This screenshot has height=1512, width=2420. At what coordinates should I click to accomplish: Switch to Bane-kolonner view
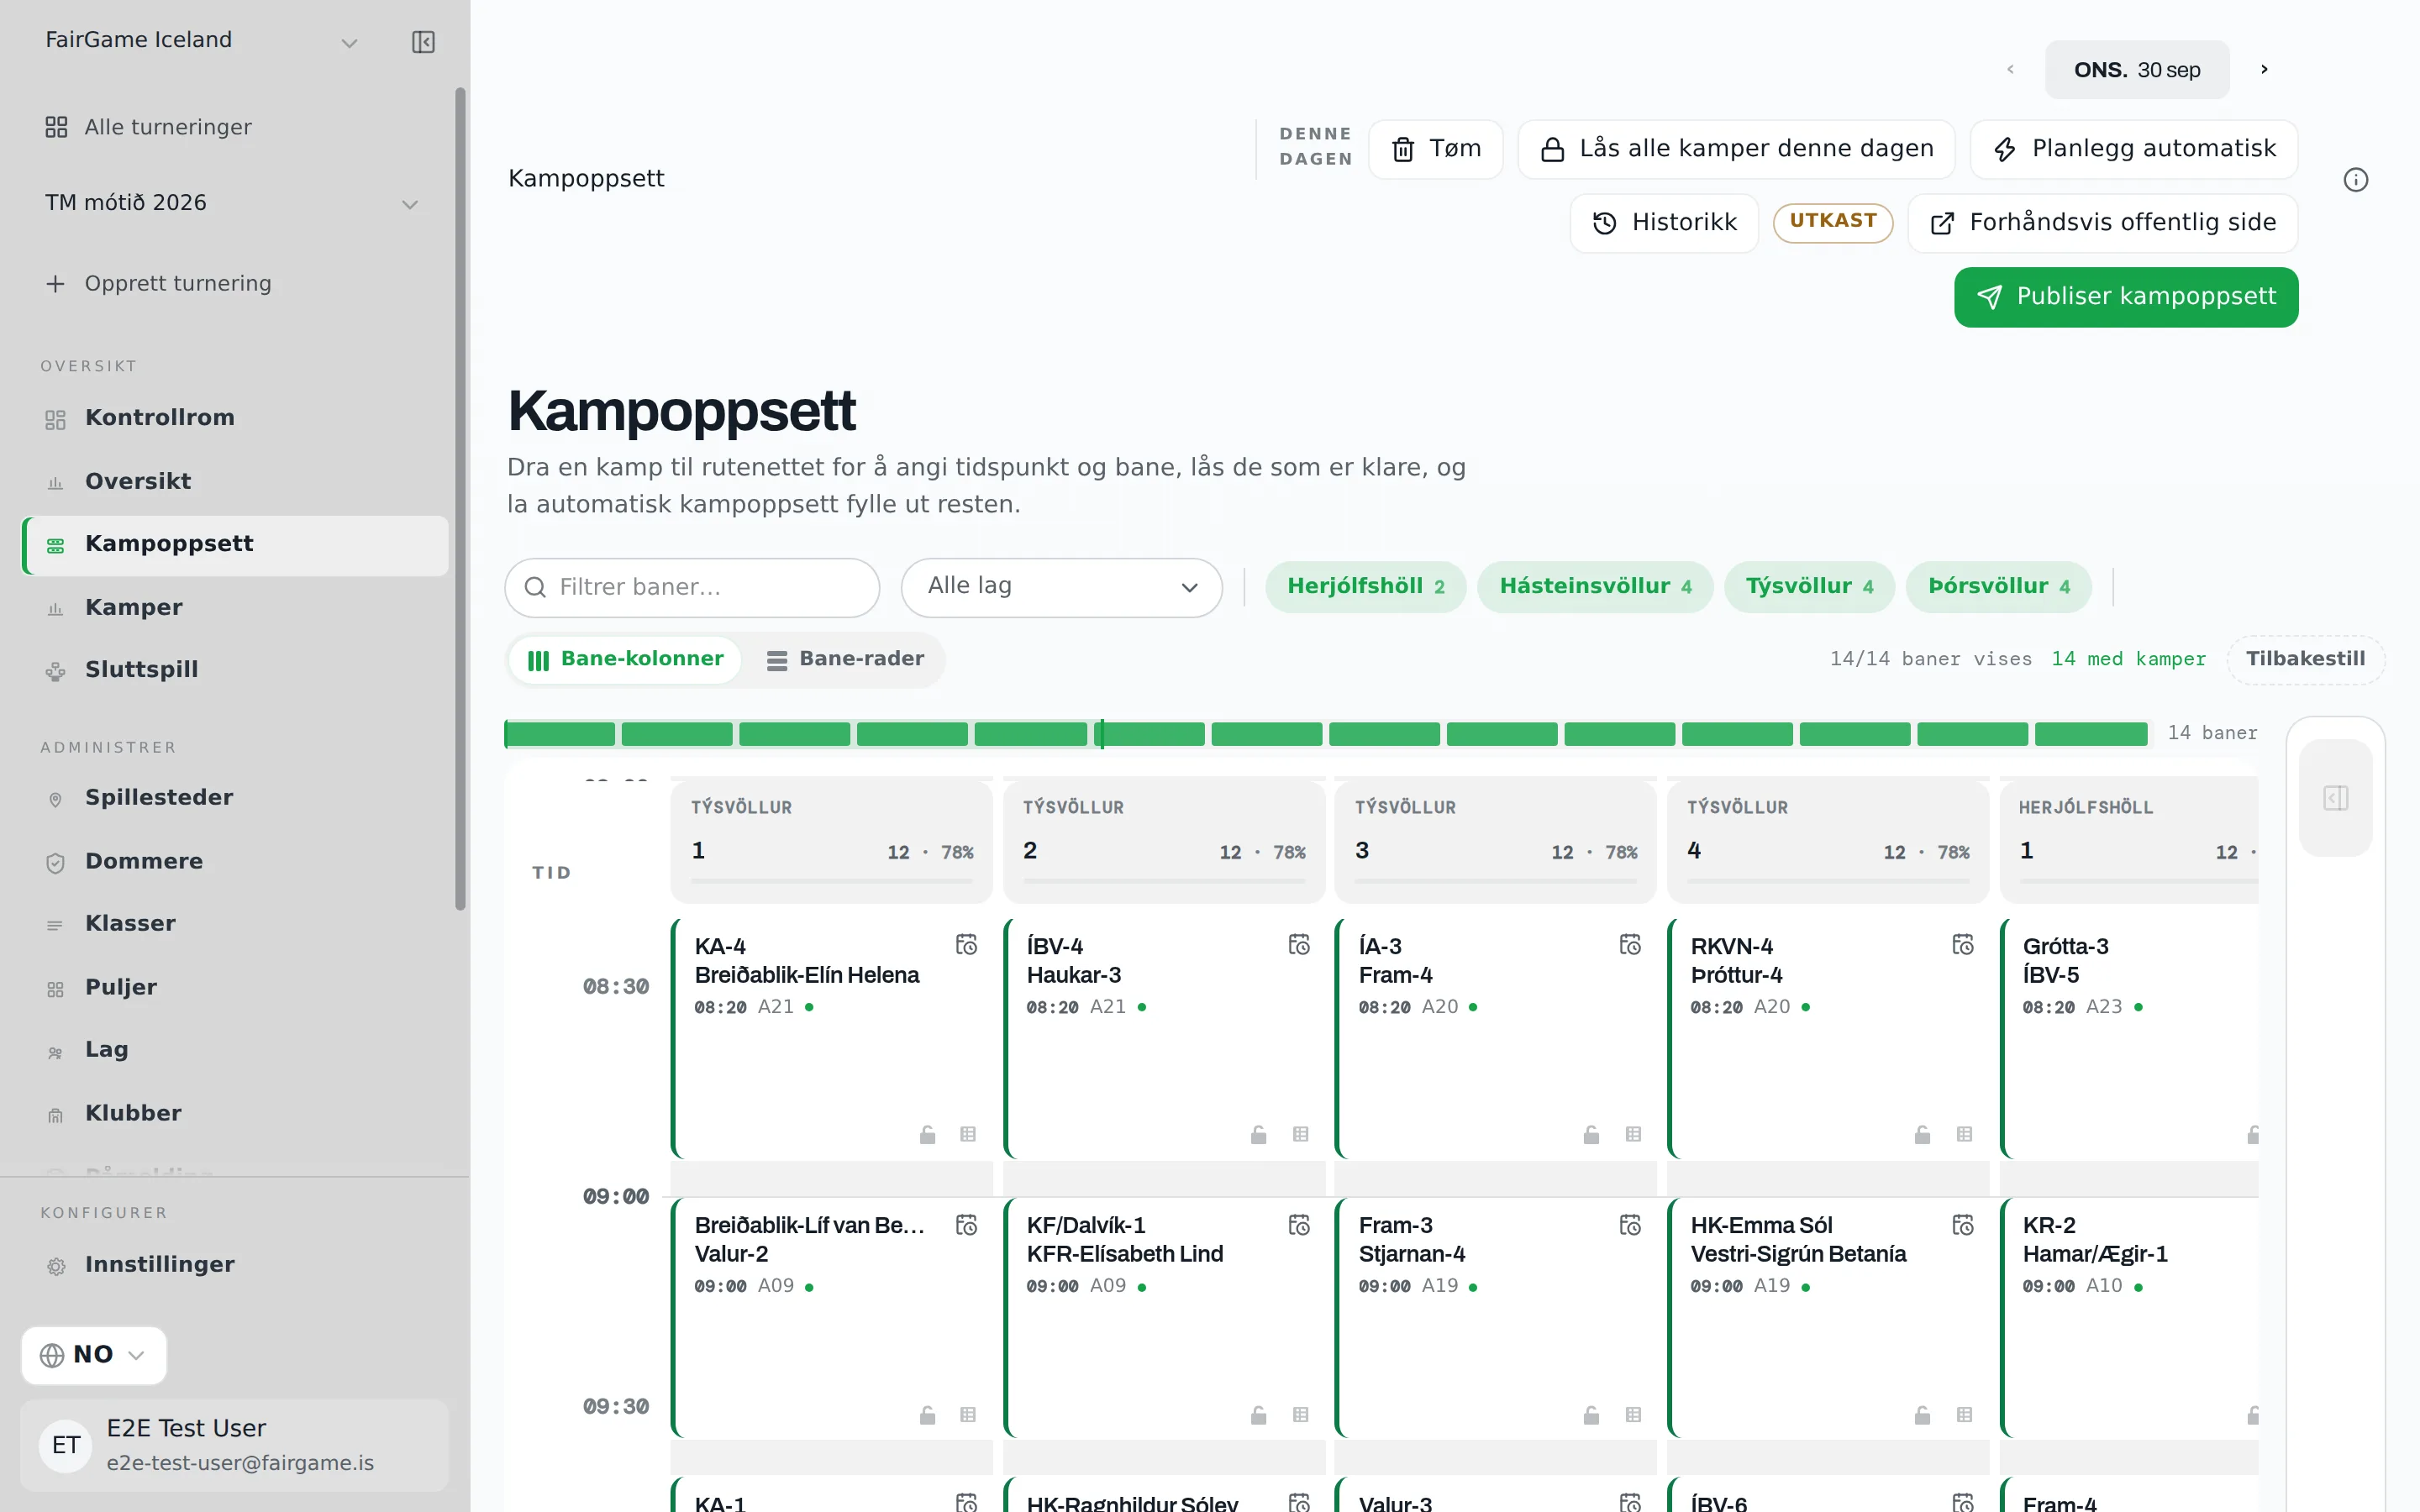pyautogui.click(x=625, y=660)
